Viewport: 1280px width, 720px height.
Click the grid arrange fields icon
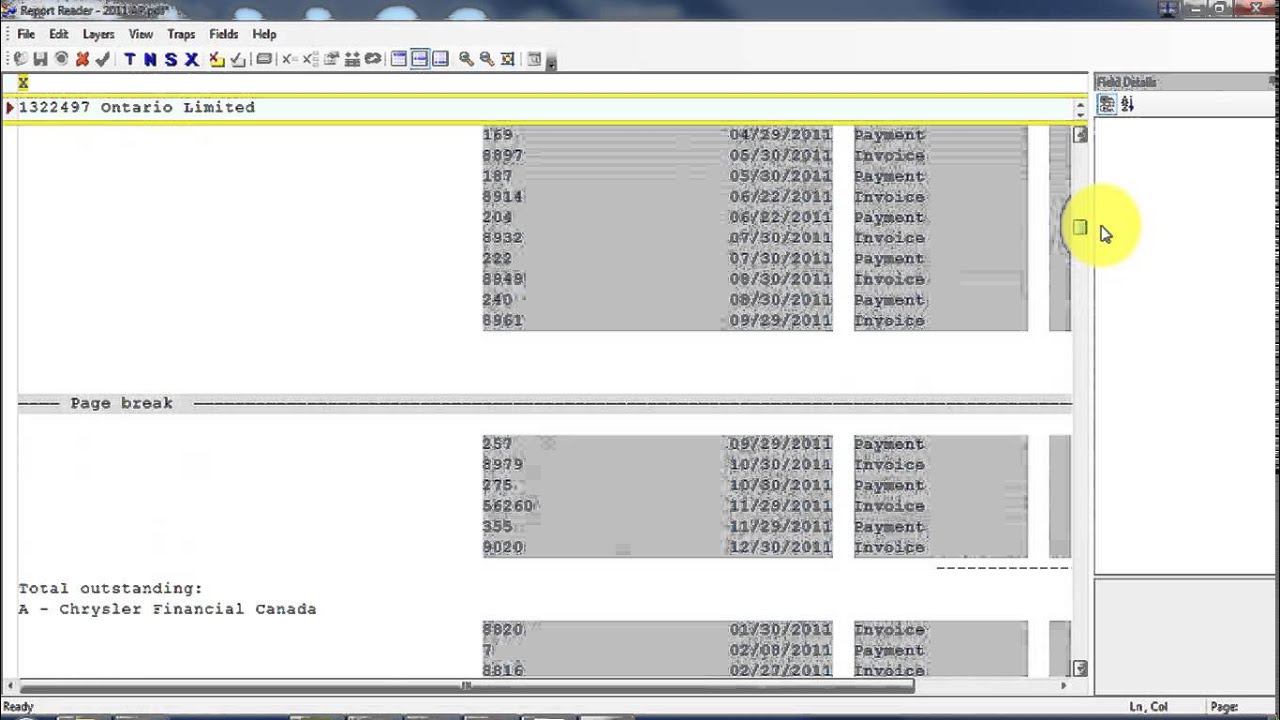(352, 59)
